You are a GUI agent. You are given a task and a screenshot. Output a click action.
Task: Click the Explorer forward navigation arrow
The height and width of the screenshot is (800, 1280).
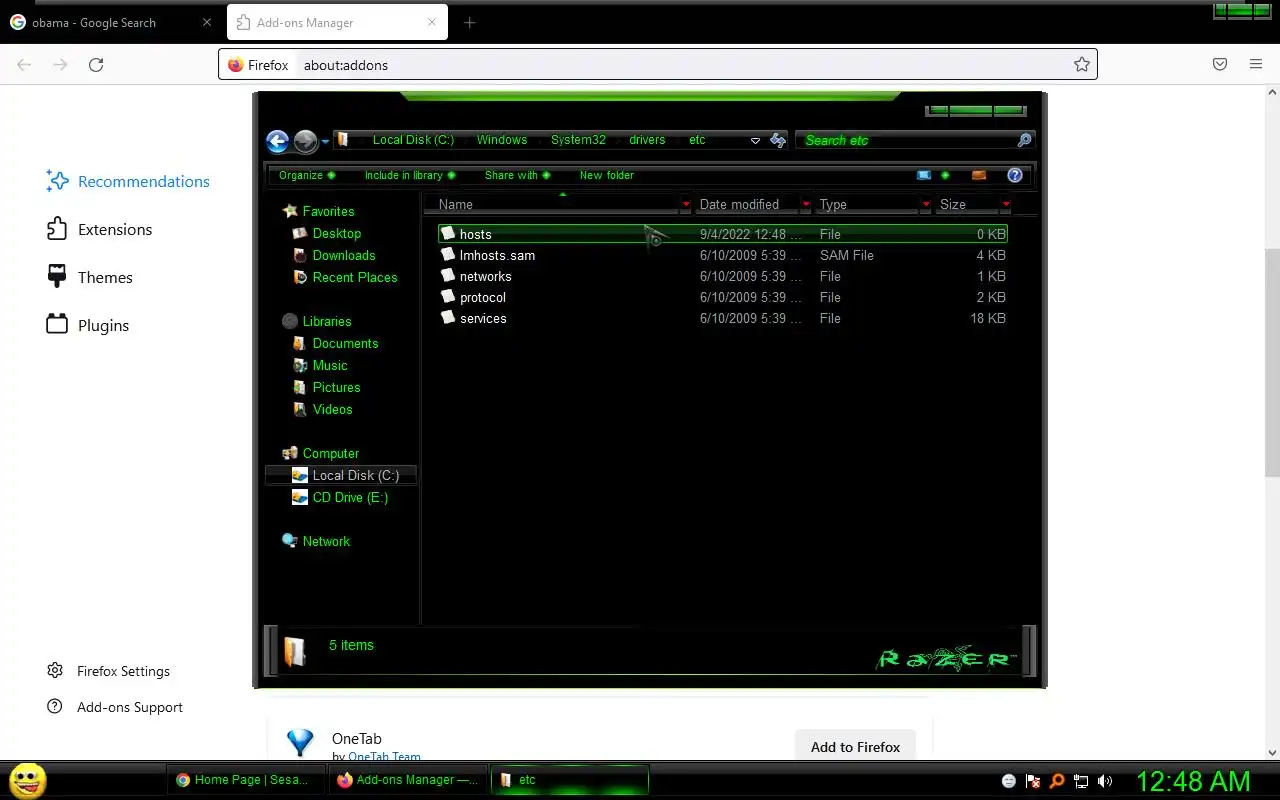point(305,141)
